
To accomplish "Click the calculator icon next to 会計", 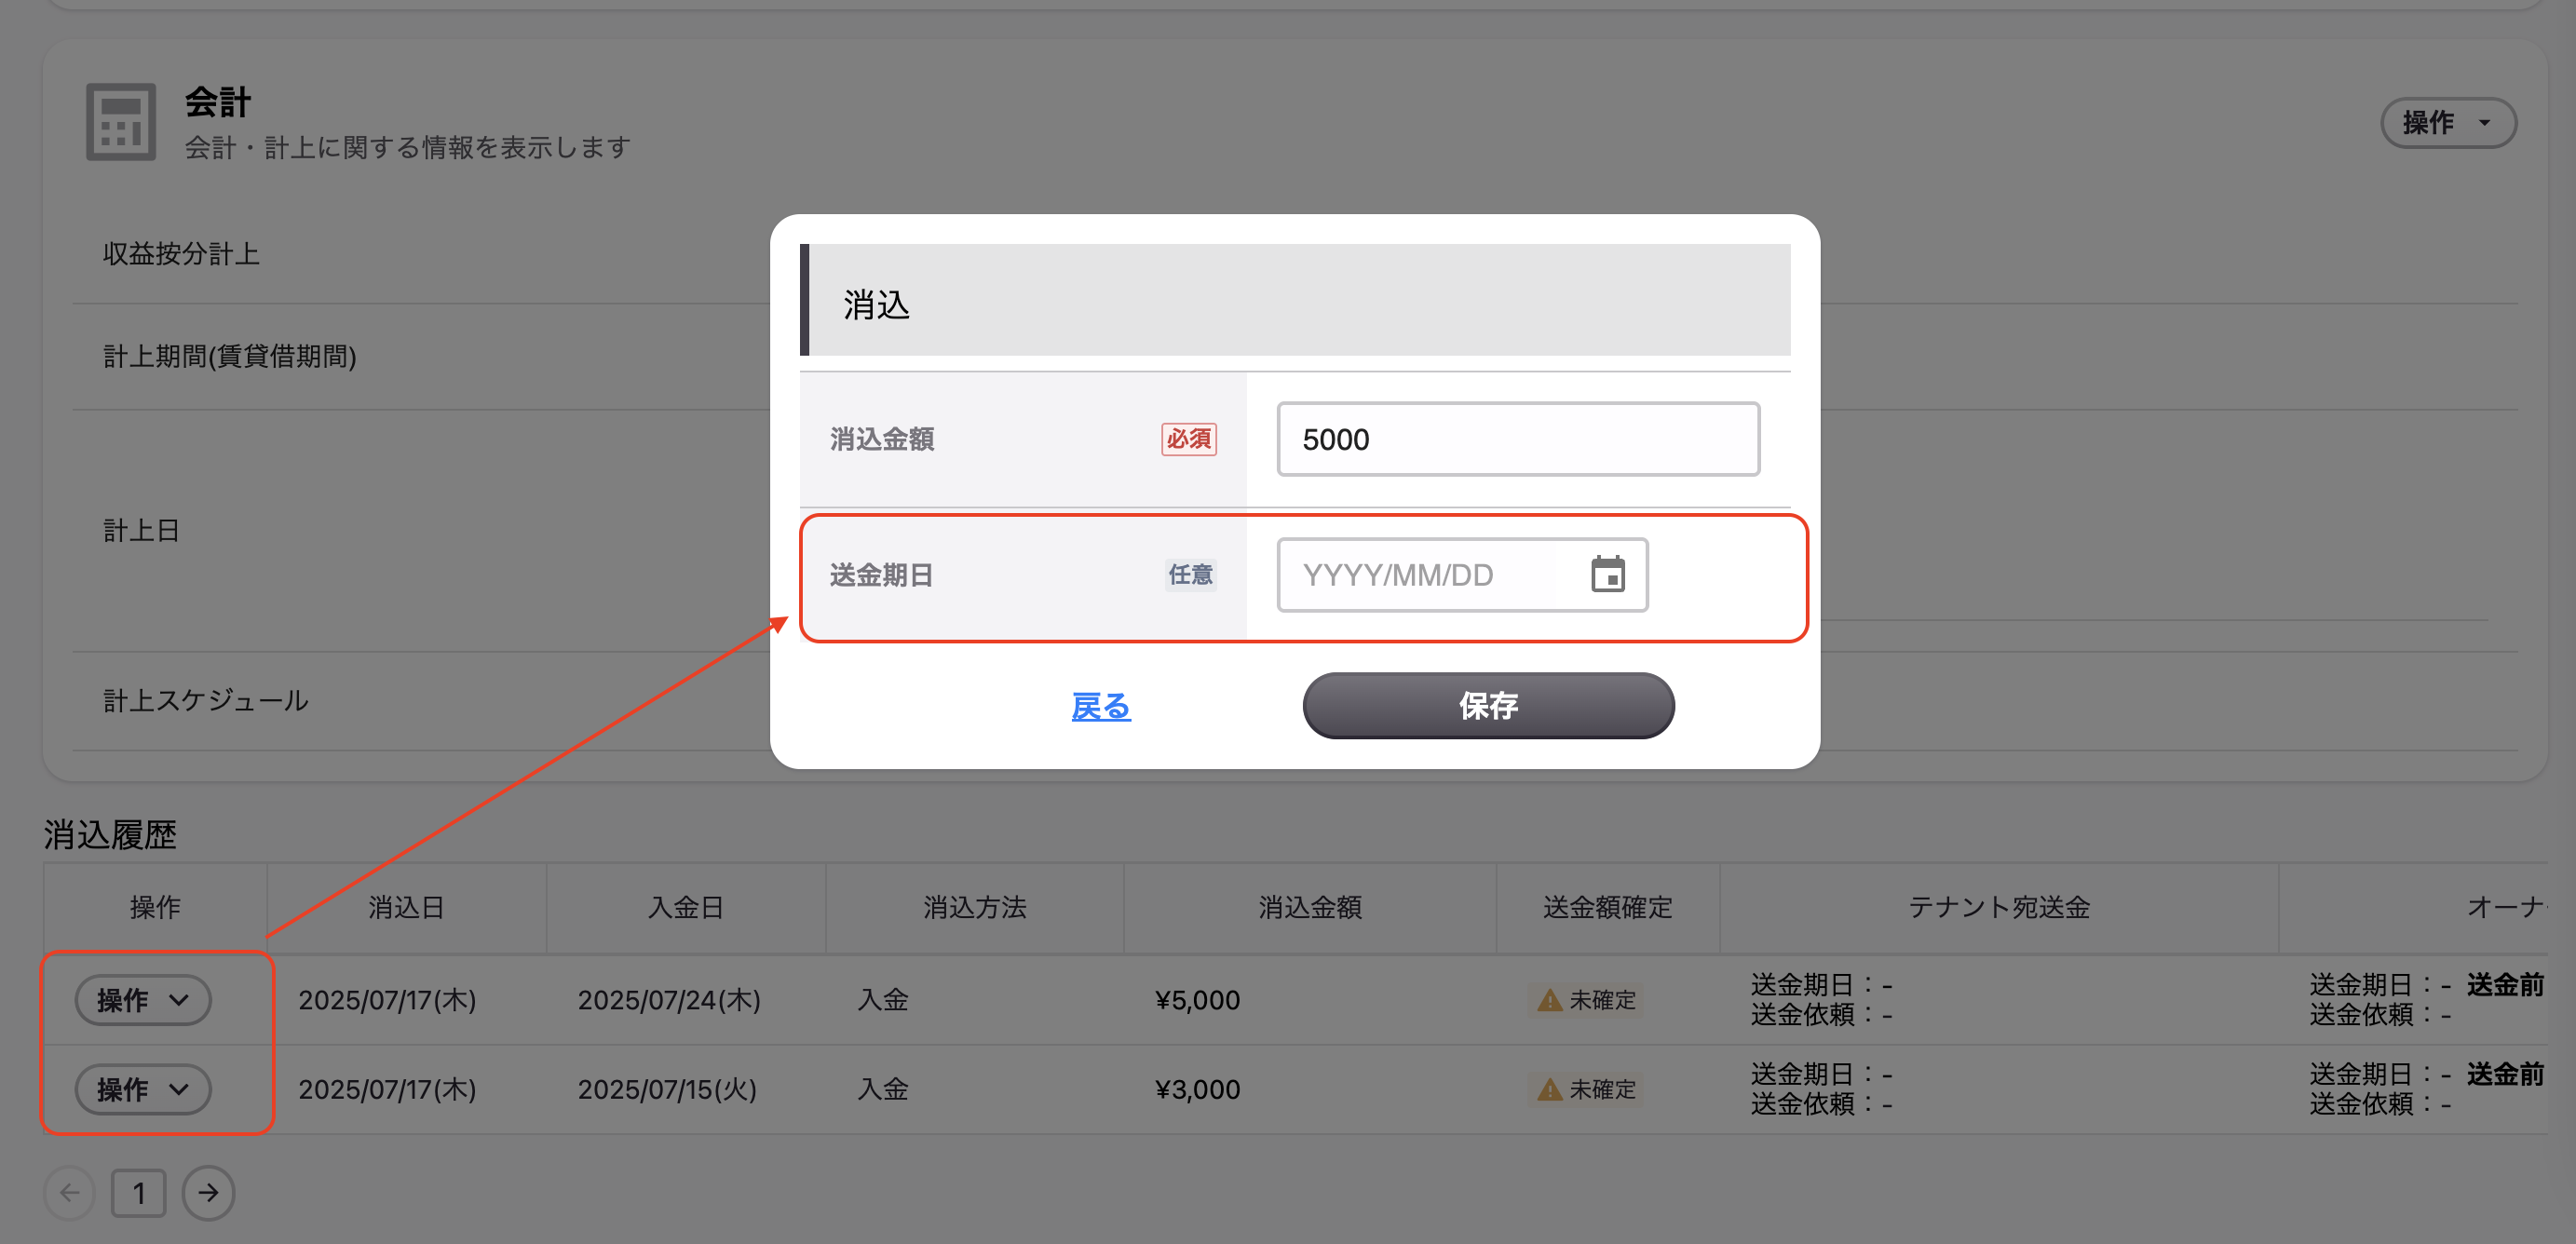I will (121, 122).
